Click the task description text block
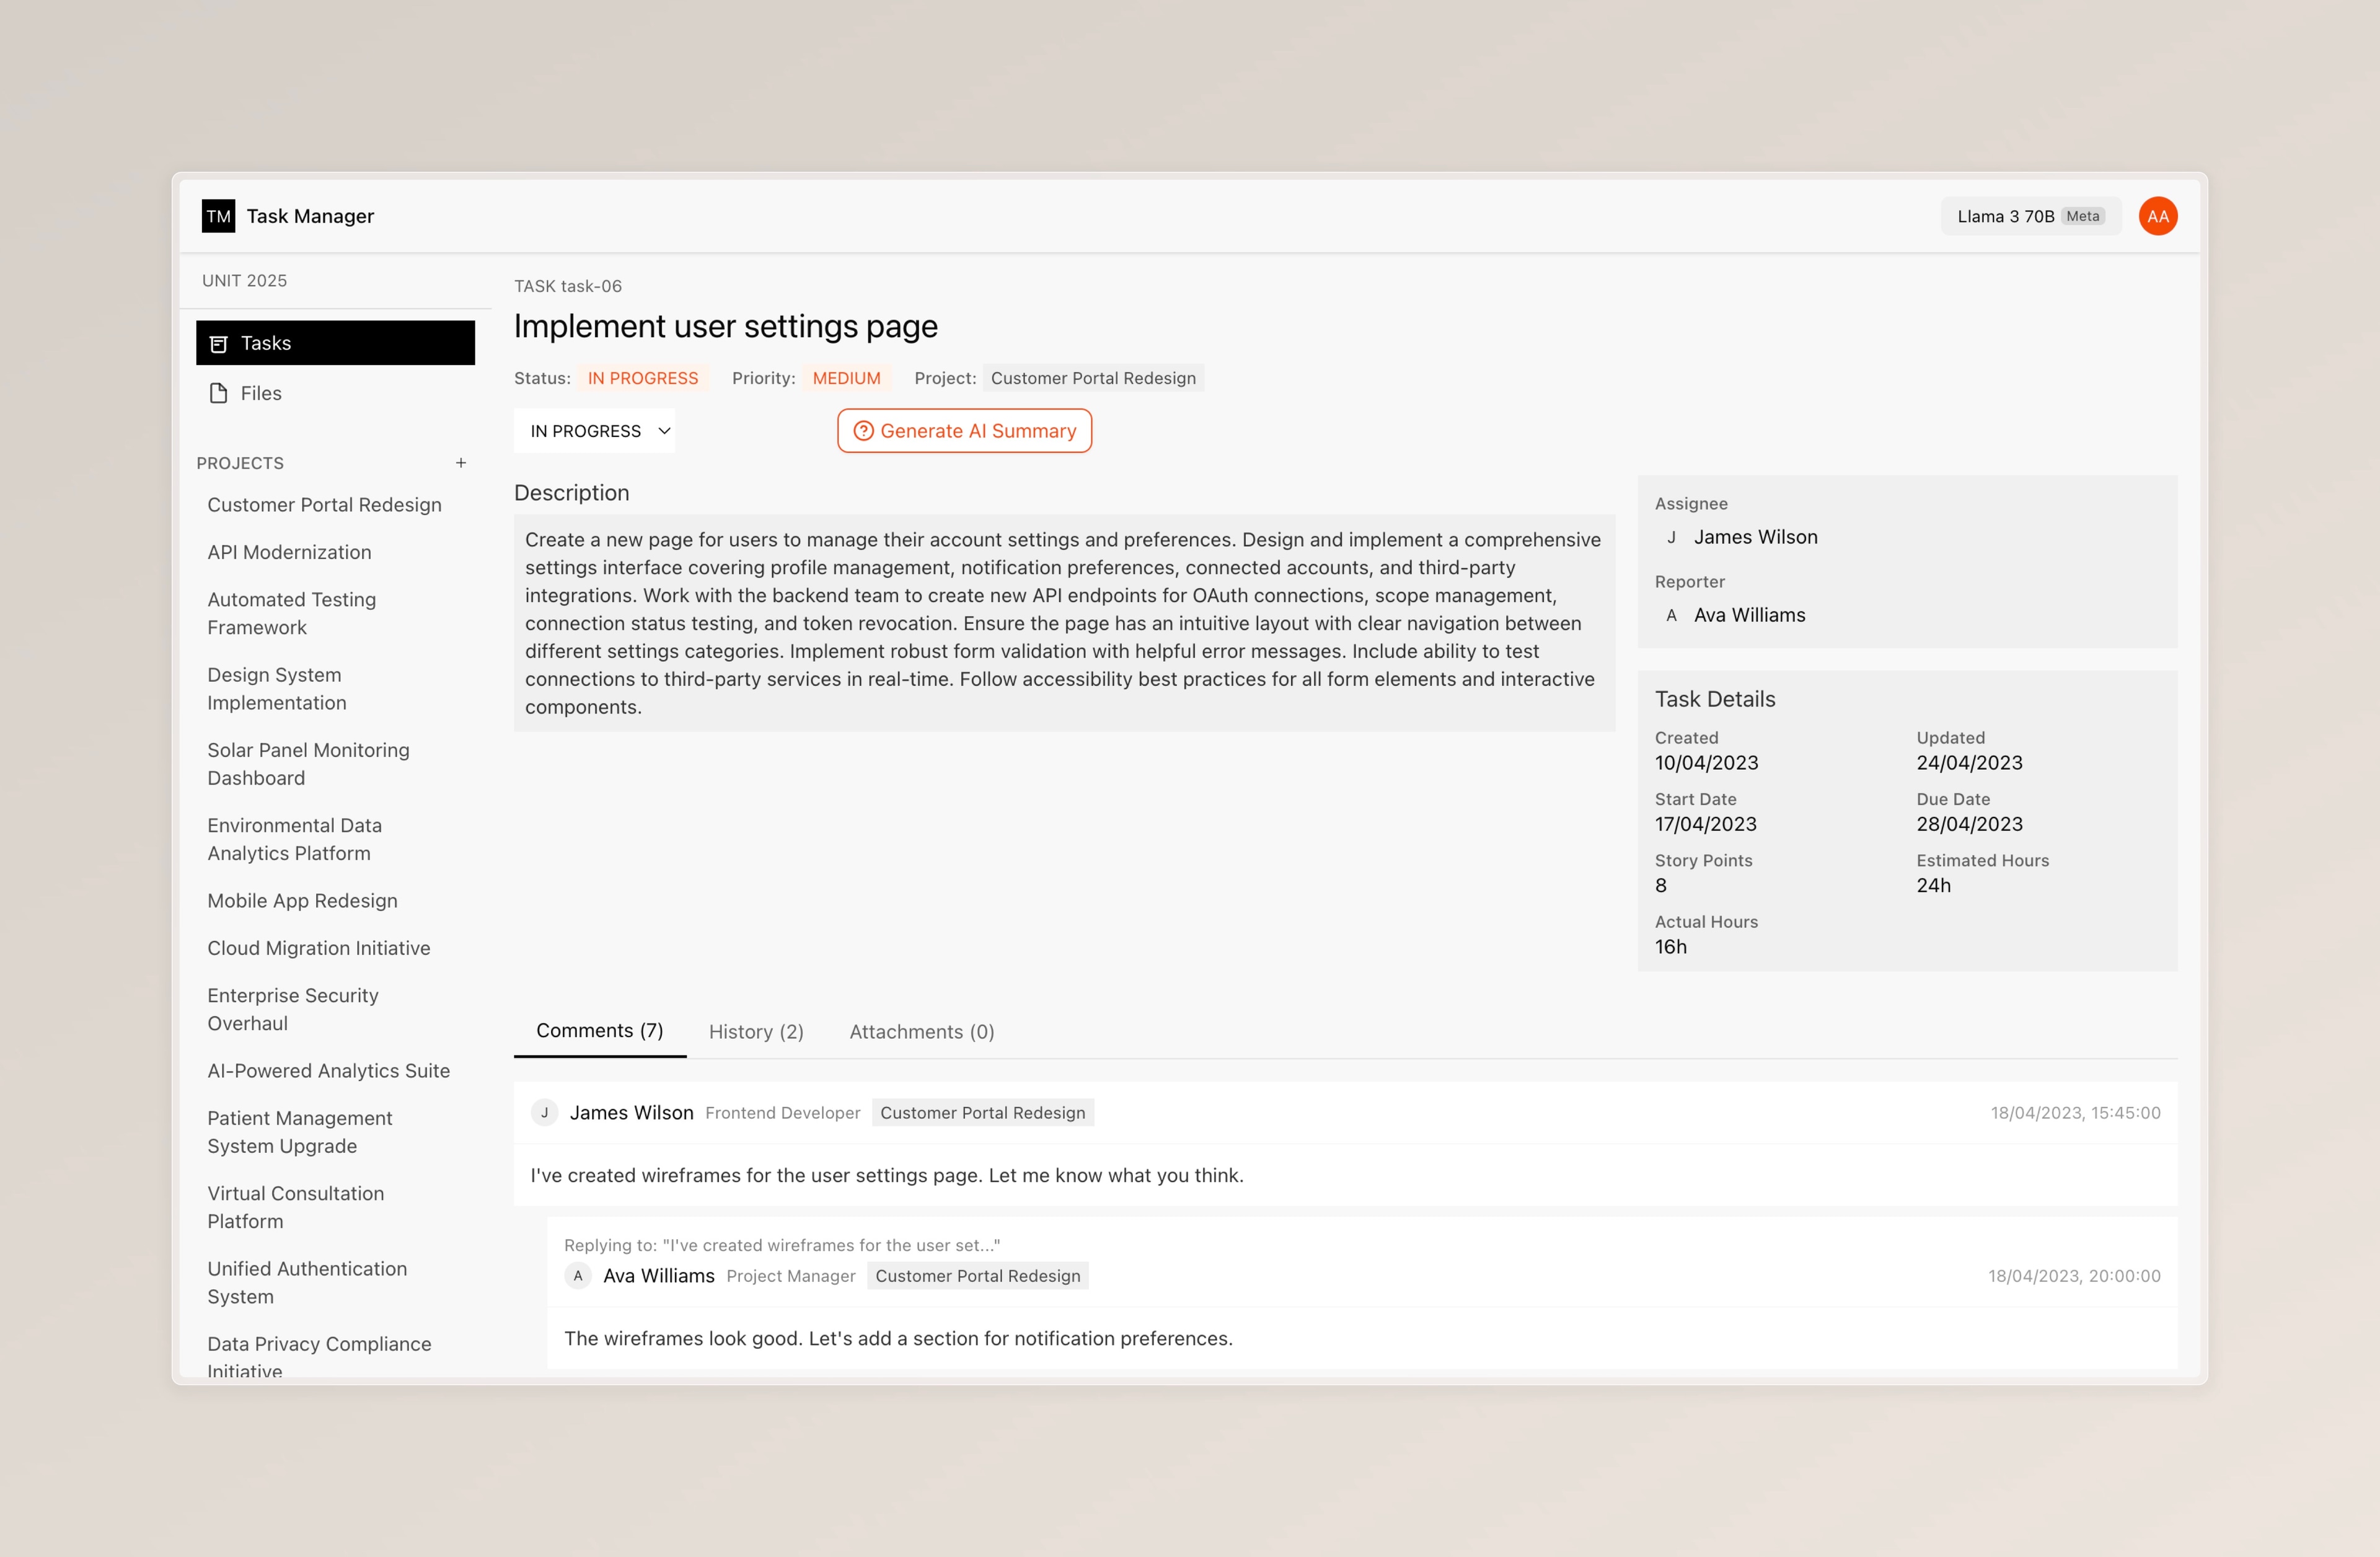Viewport: 2380px width, 1557px height. 1064,623
